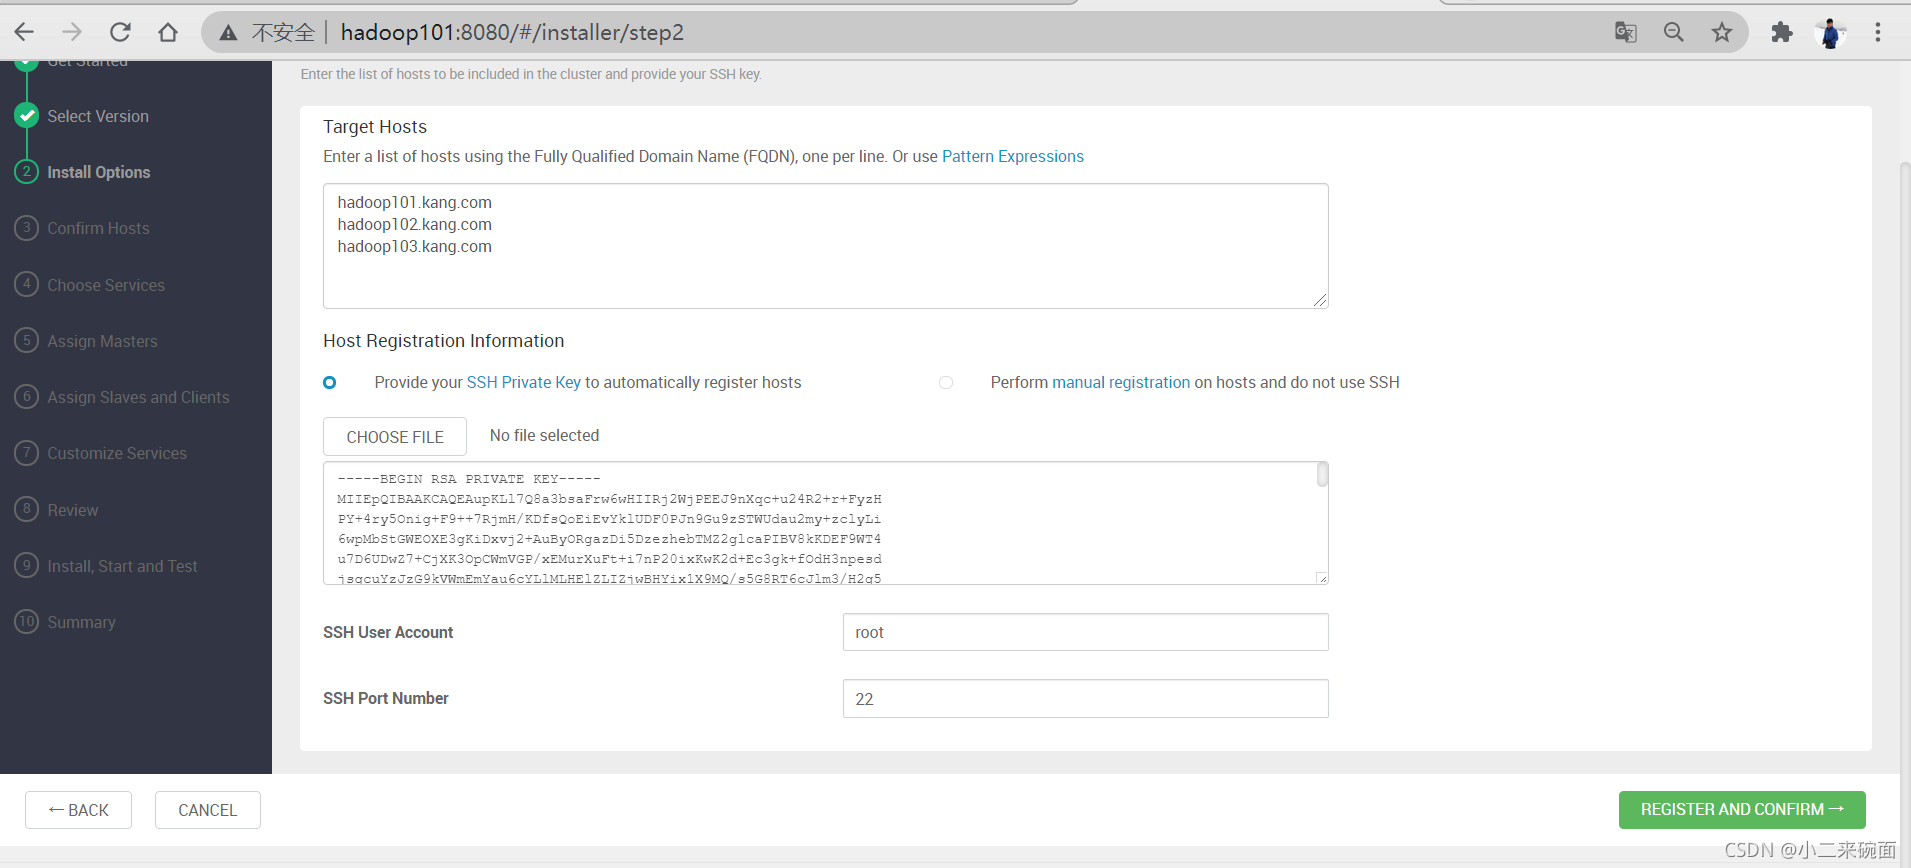Click the step 5 circle icon
This screenshot has width=1911, height=868.
point(27,340)
